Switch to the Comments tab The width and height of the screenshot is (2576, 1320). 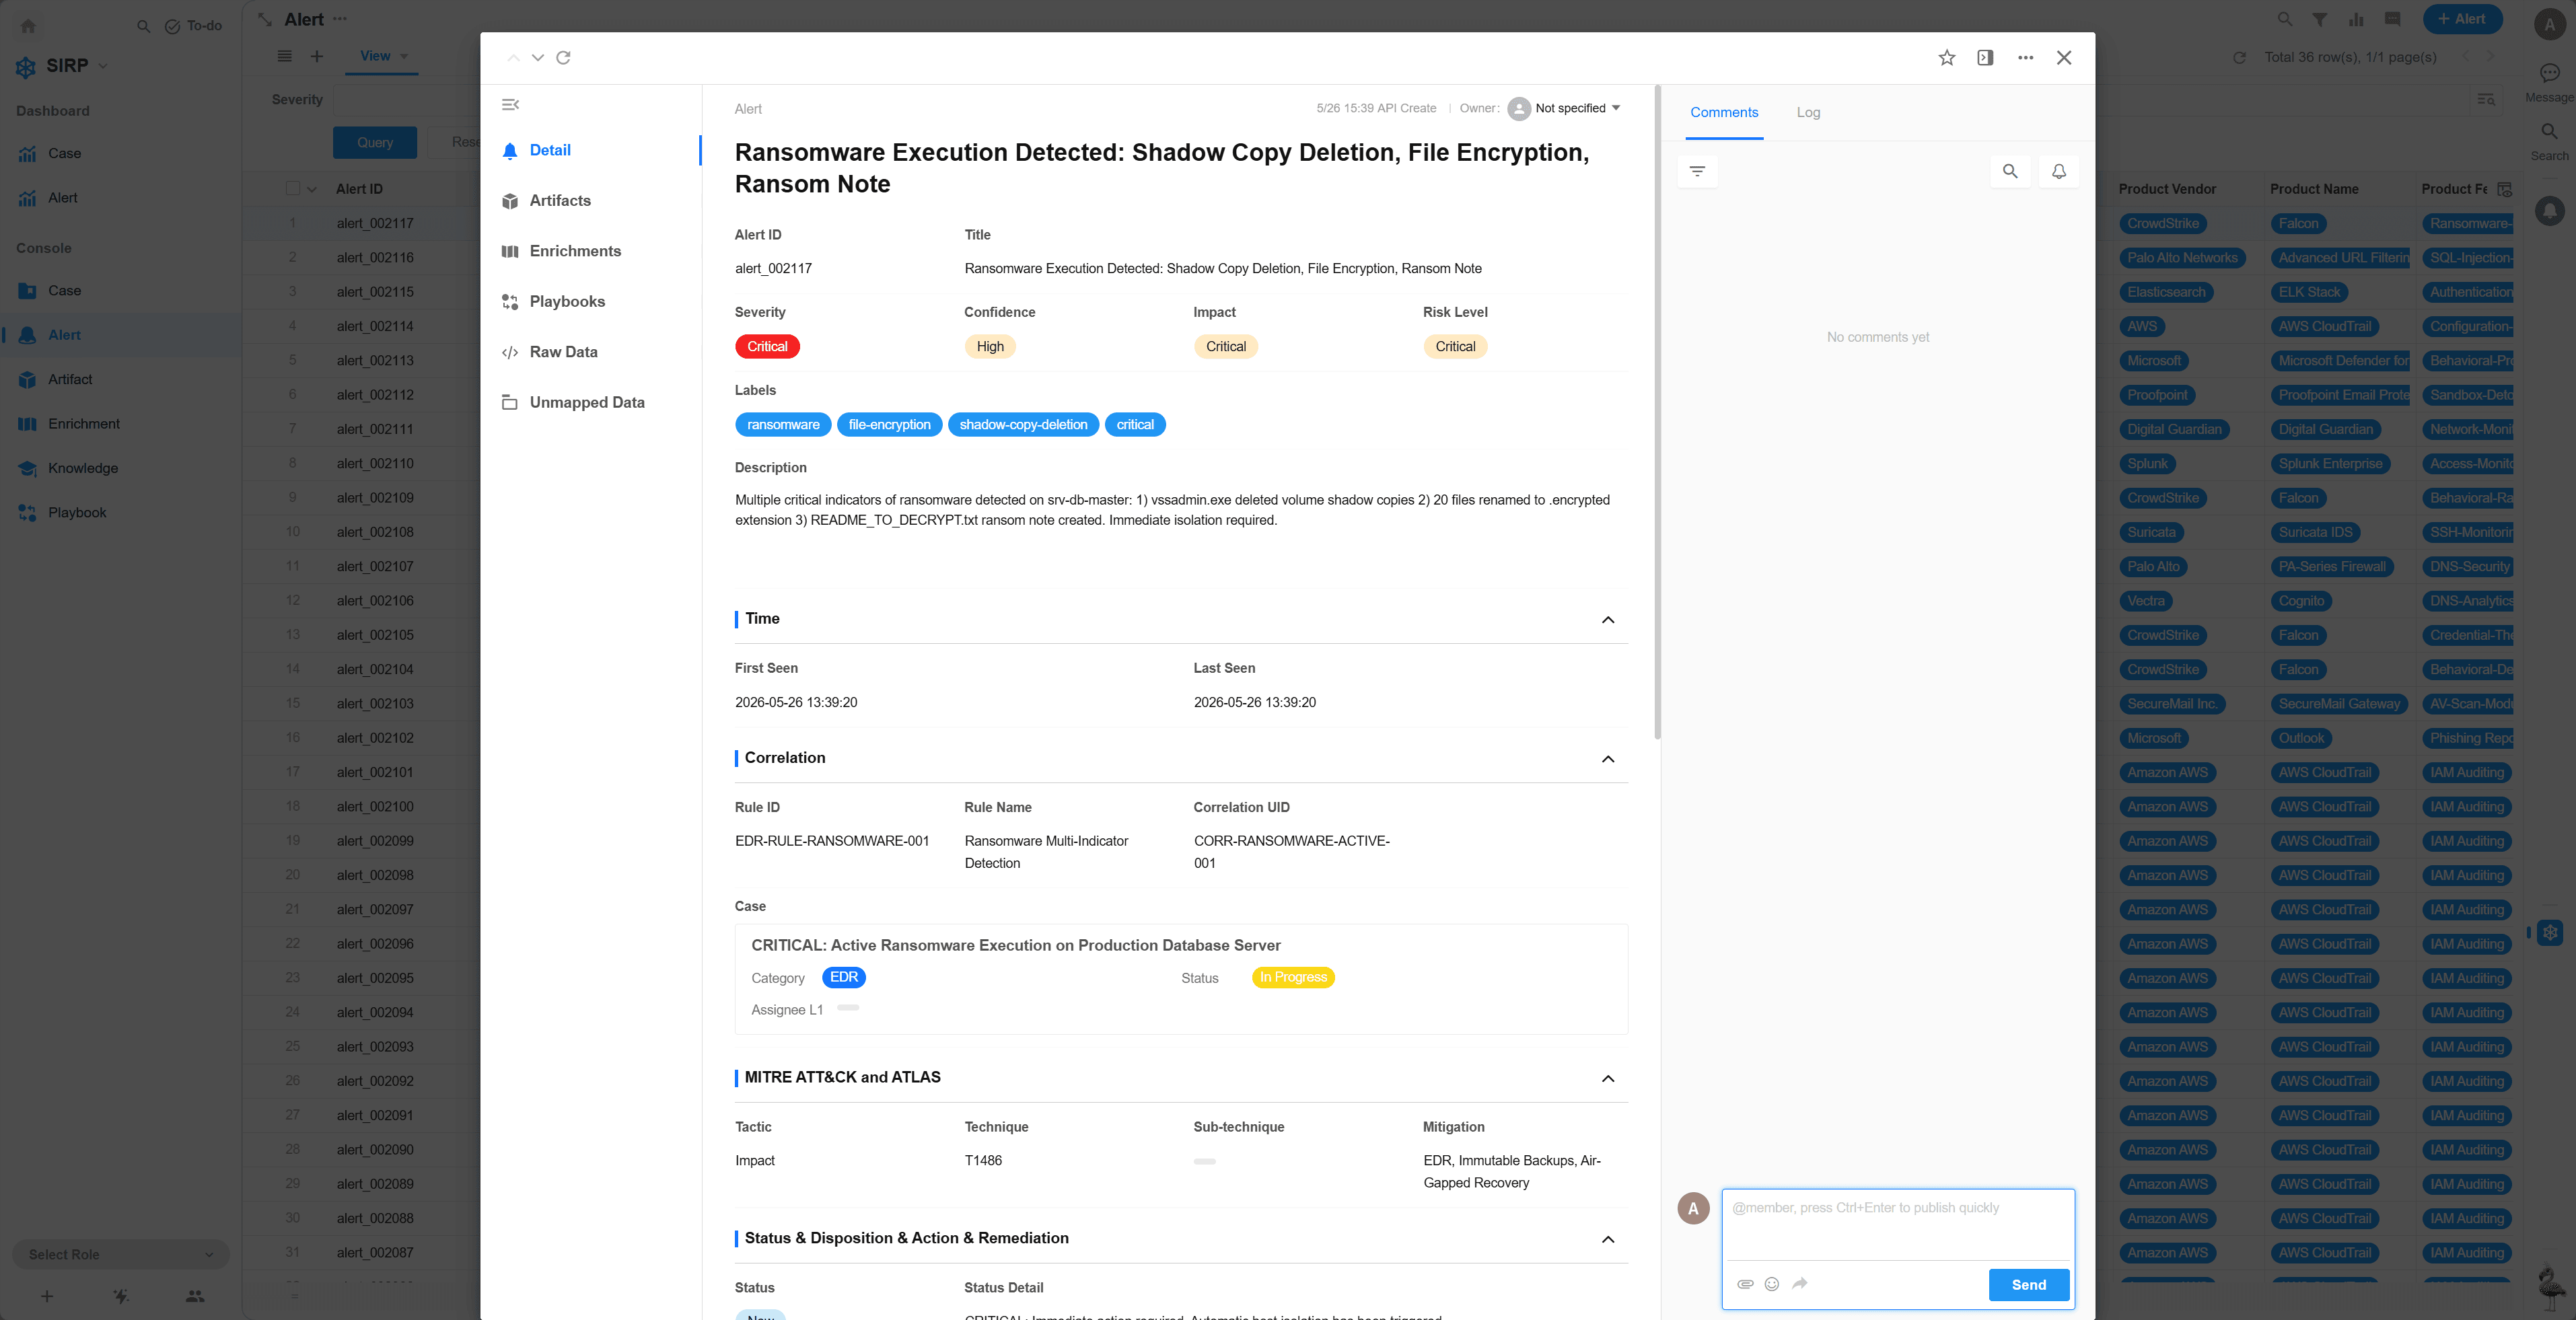point(1724,112)
